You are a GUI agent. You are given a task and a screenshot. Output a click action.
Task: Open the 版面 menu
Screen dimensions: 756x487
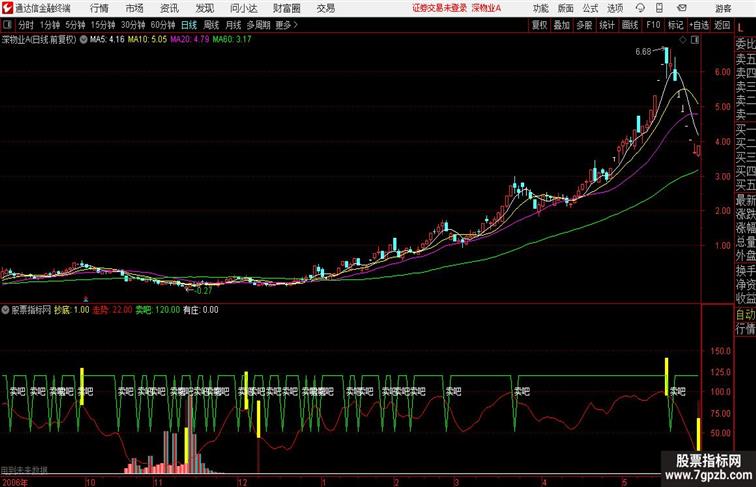click(x=566, y=8)
